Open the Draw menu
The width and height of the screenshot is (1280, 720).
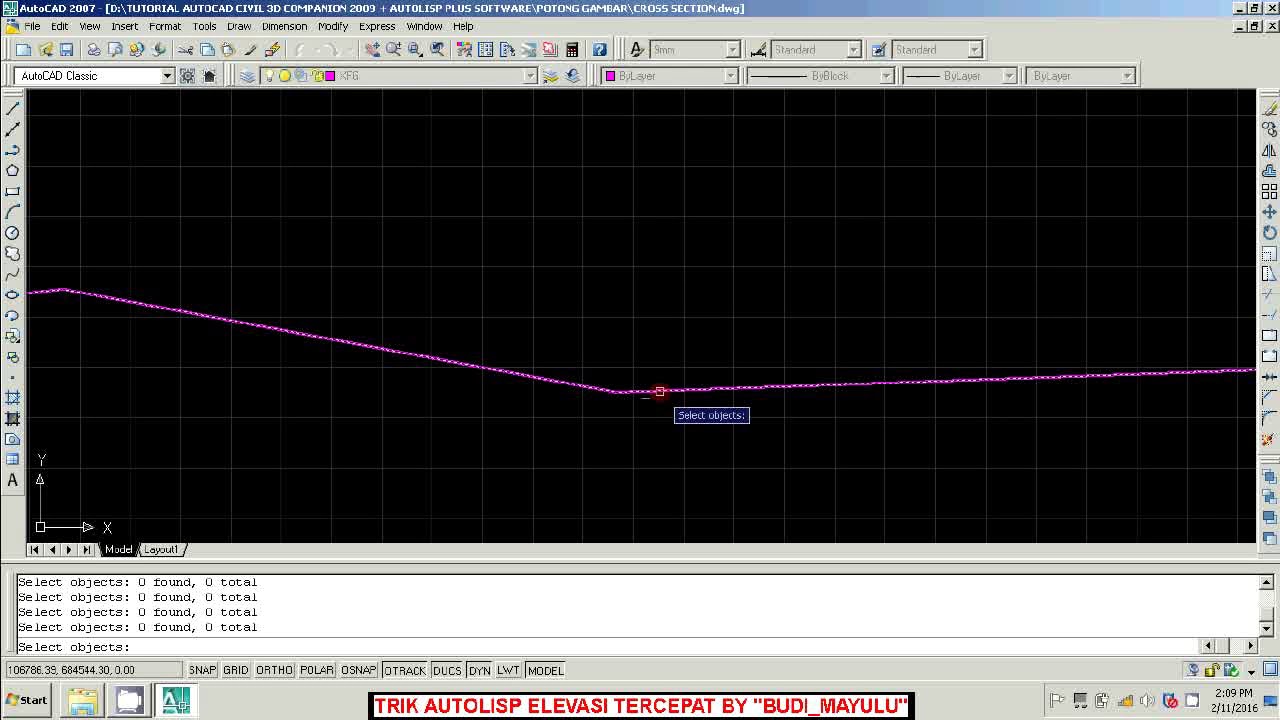239,26
